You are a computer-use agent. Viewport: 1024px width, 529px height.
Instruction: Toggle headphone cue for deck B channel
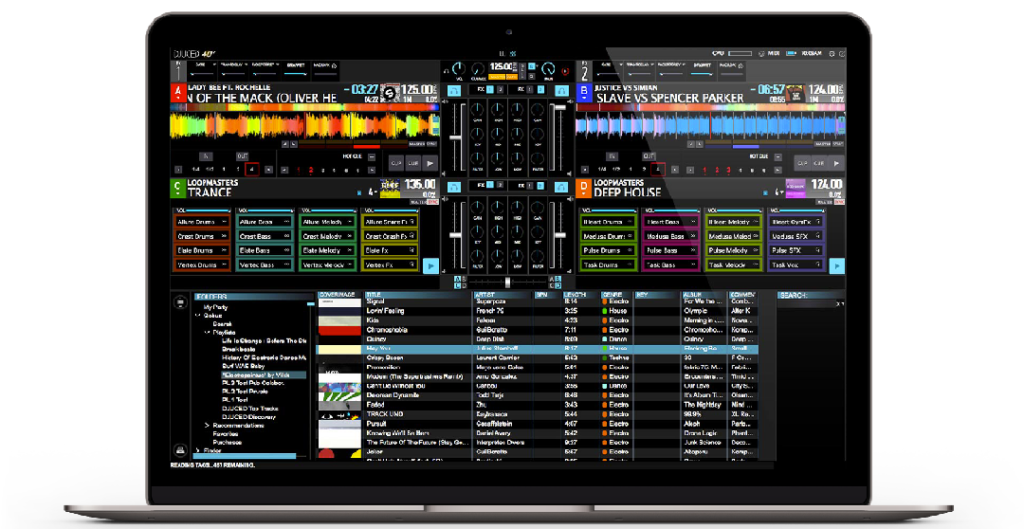561,90
